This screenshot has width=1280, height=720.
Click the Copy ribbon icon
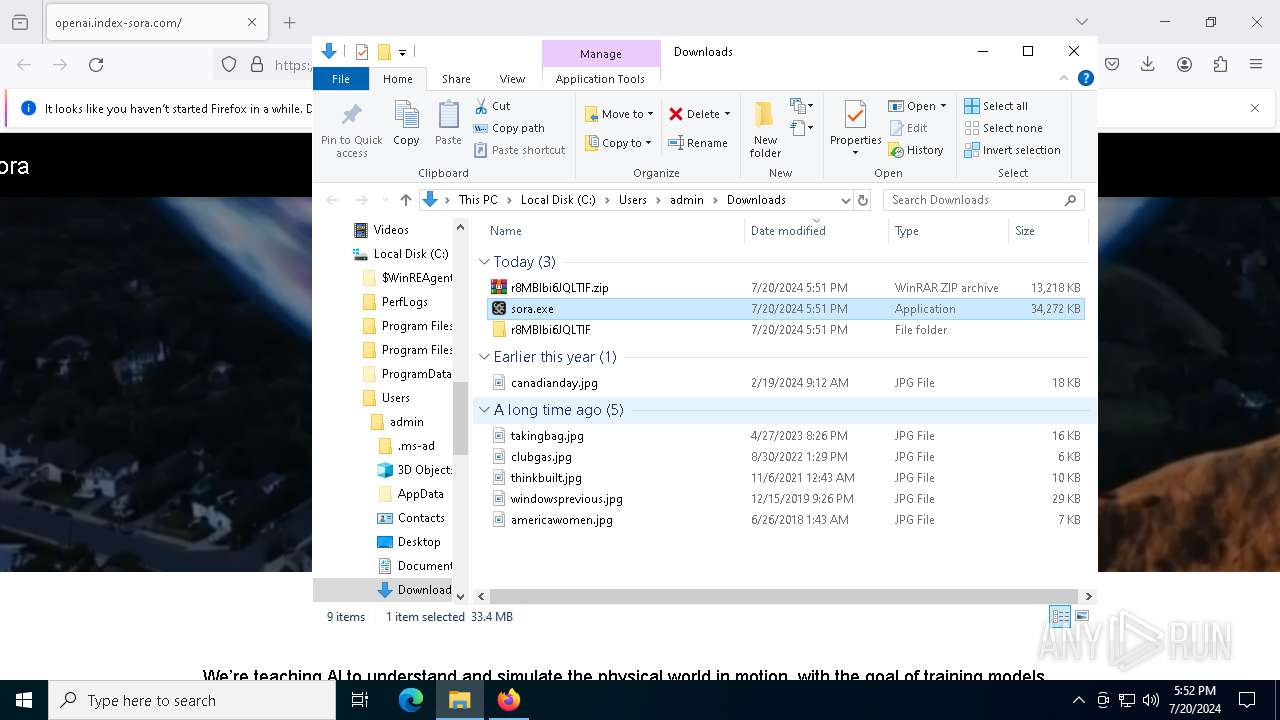click(x=406, y=125)
